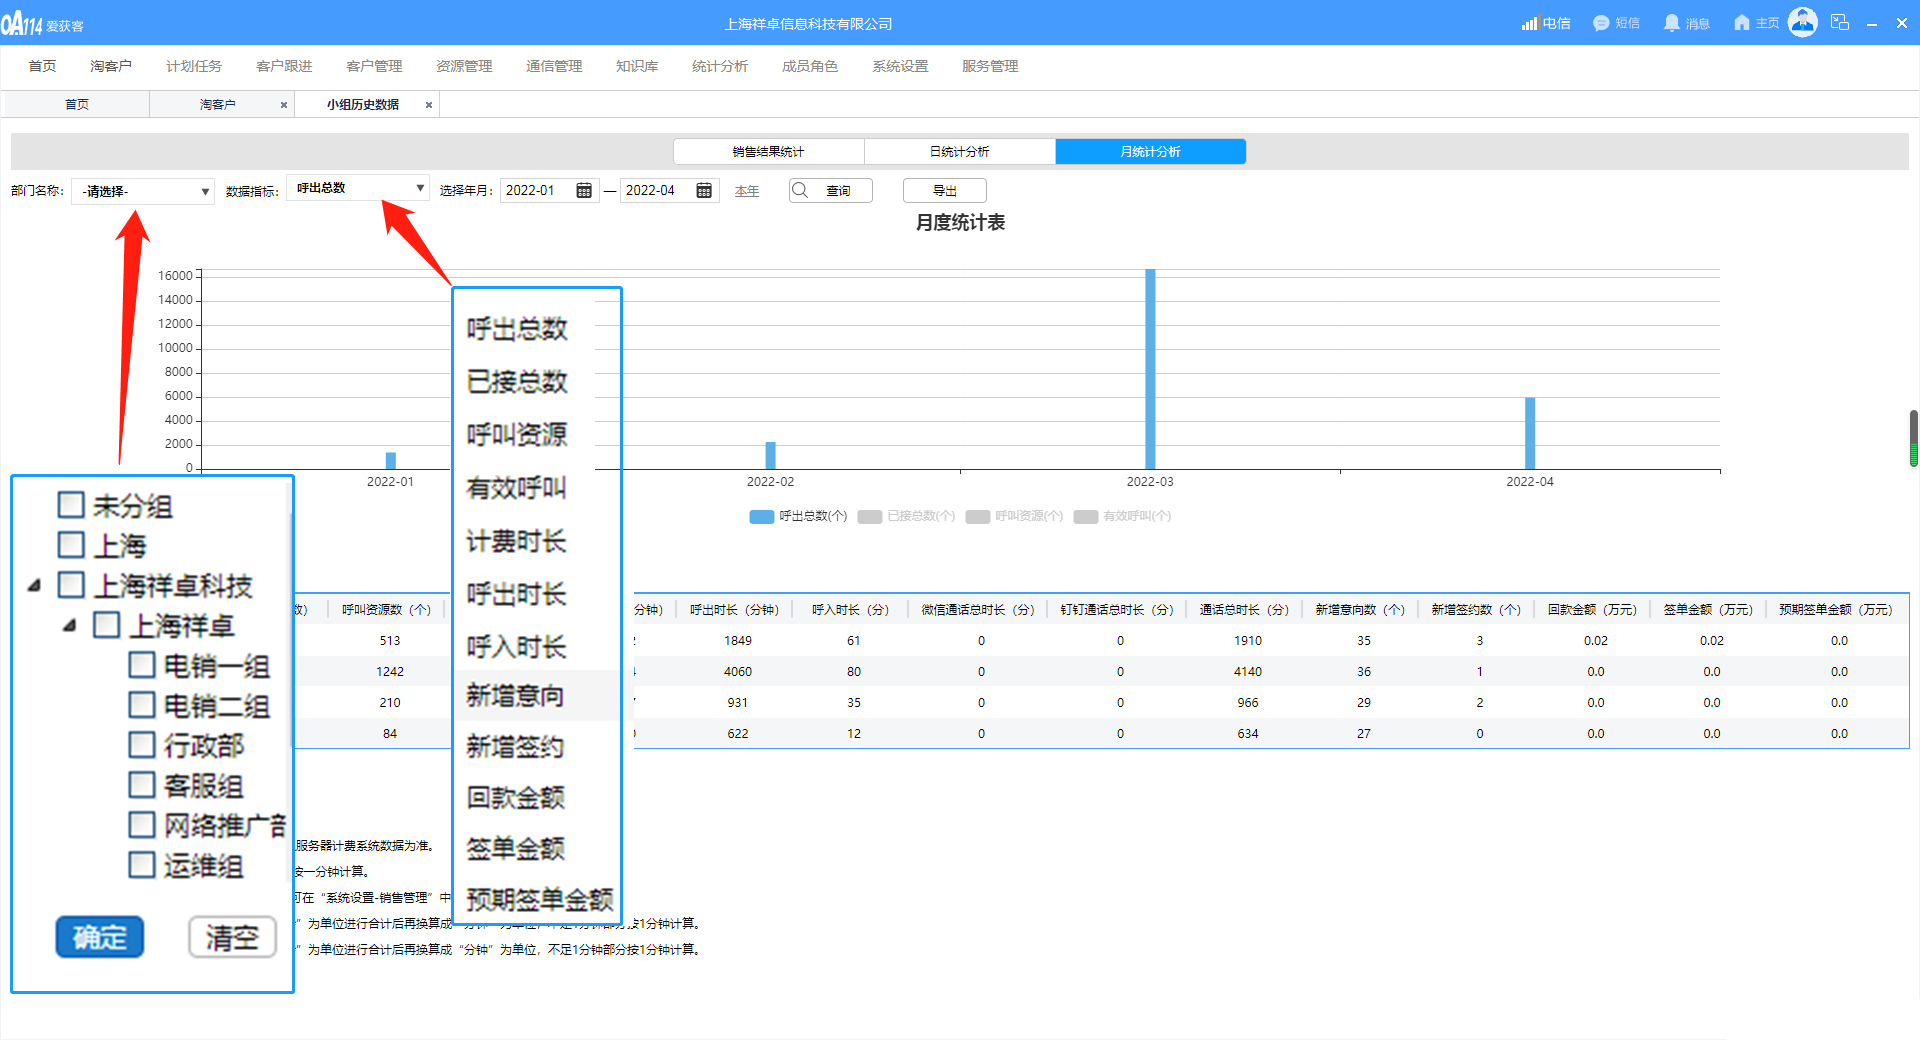The height and width of the screenshot is (1040, 1920).
Task: Toggle 有效呼叫 legend swatch
Action: [1086, 516]
